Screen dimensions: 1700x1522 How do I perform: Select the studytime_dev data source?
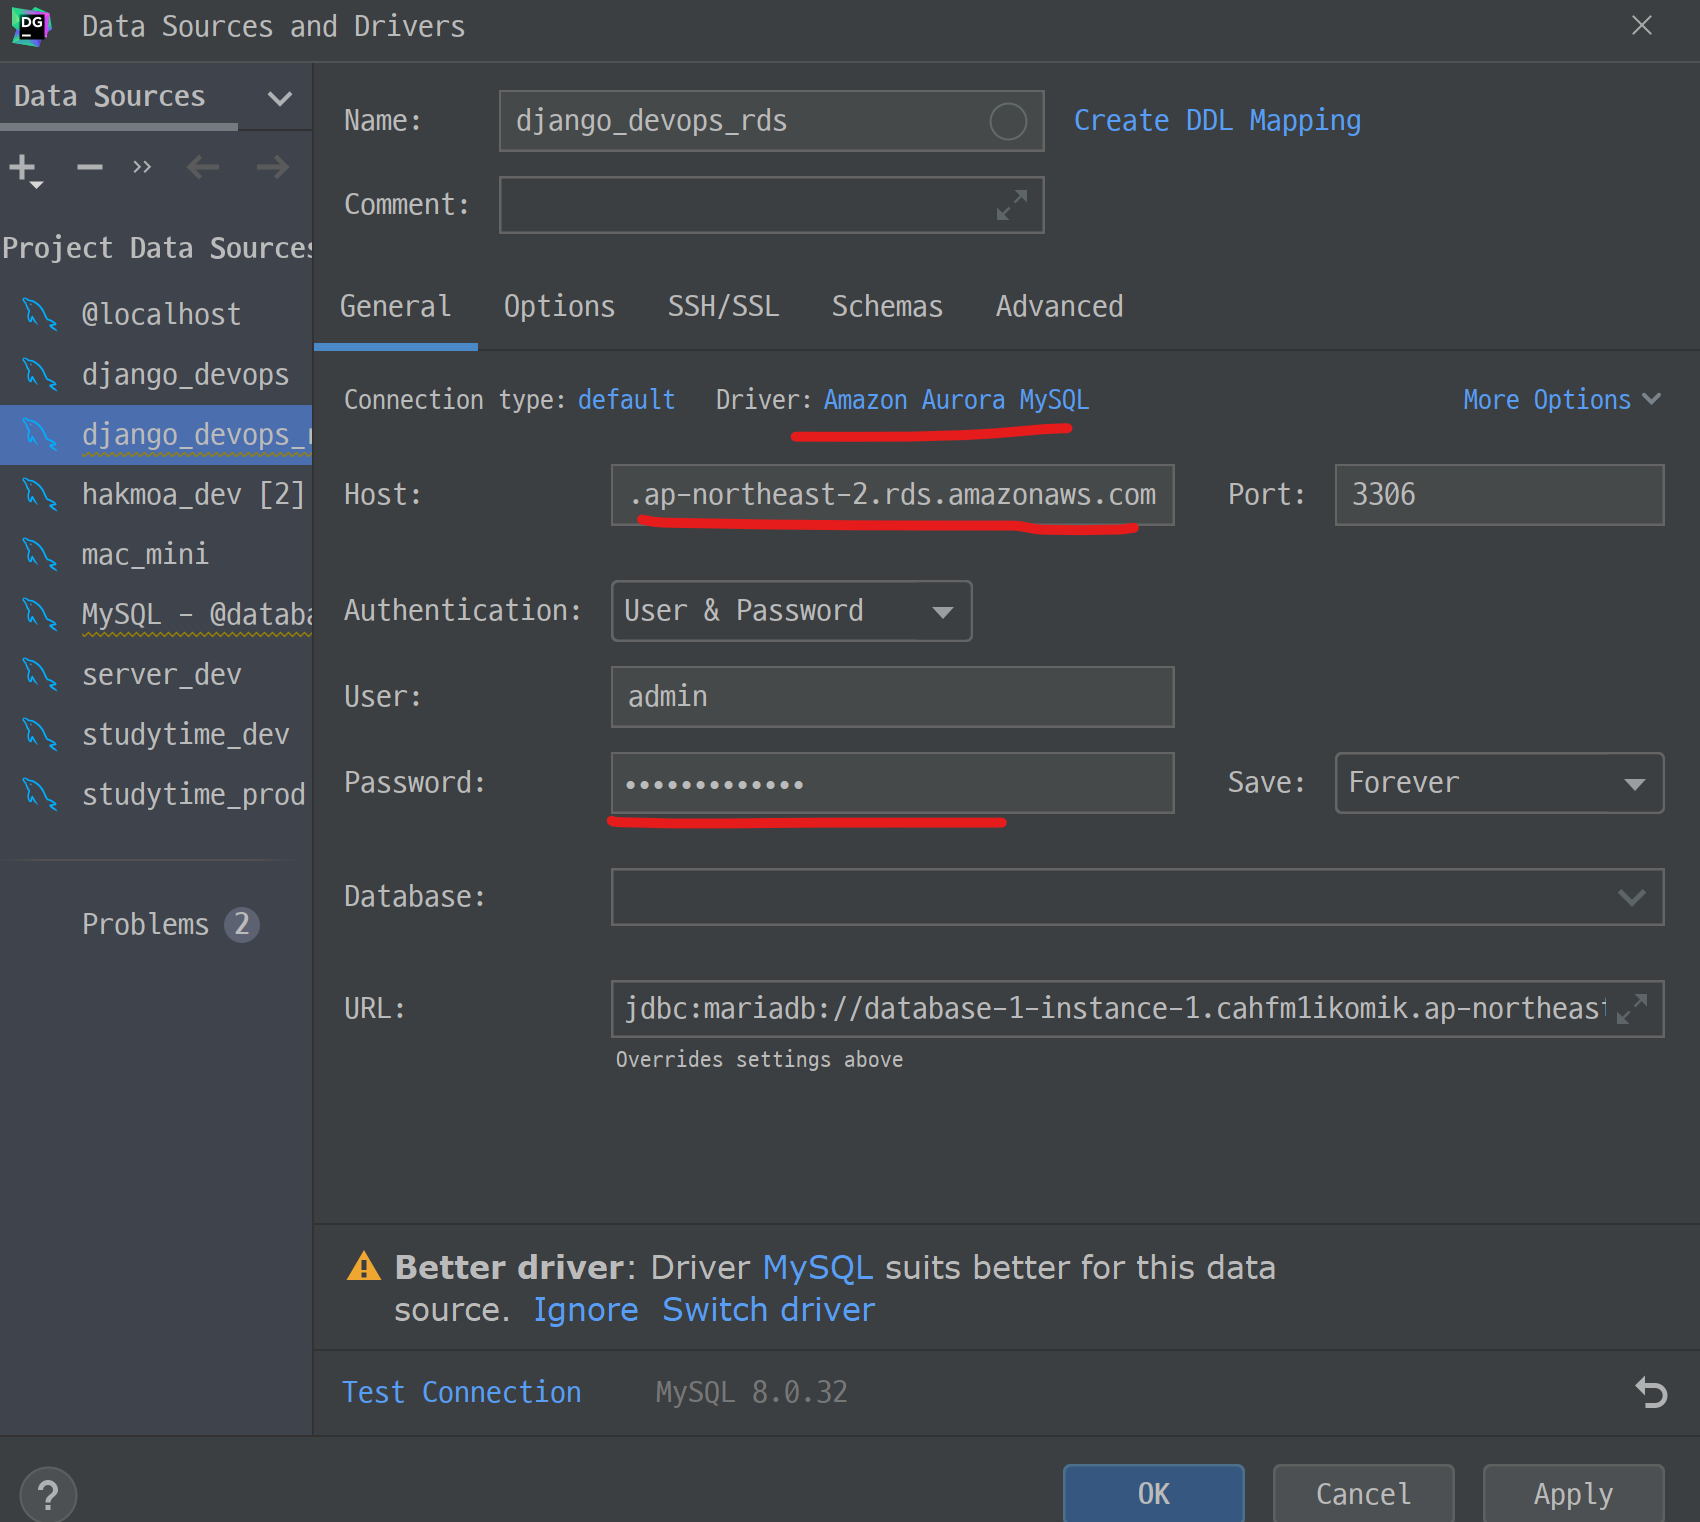156,735
